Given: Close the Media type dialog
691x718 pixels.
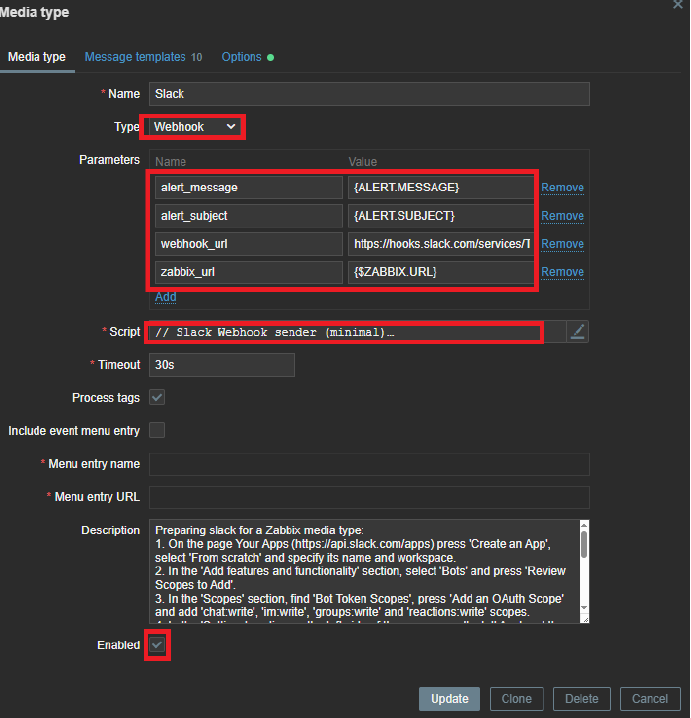Looking at the screenshot, I should coord(678,5).
